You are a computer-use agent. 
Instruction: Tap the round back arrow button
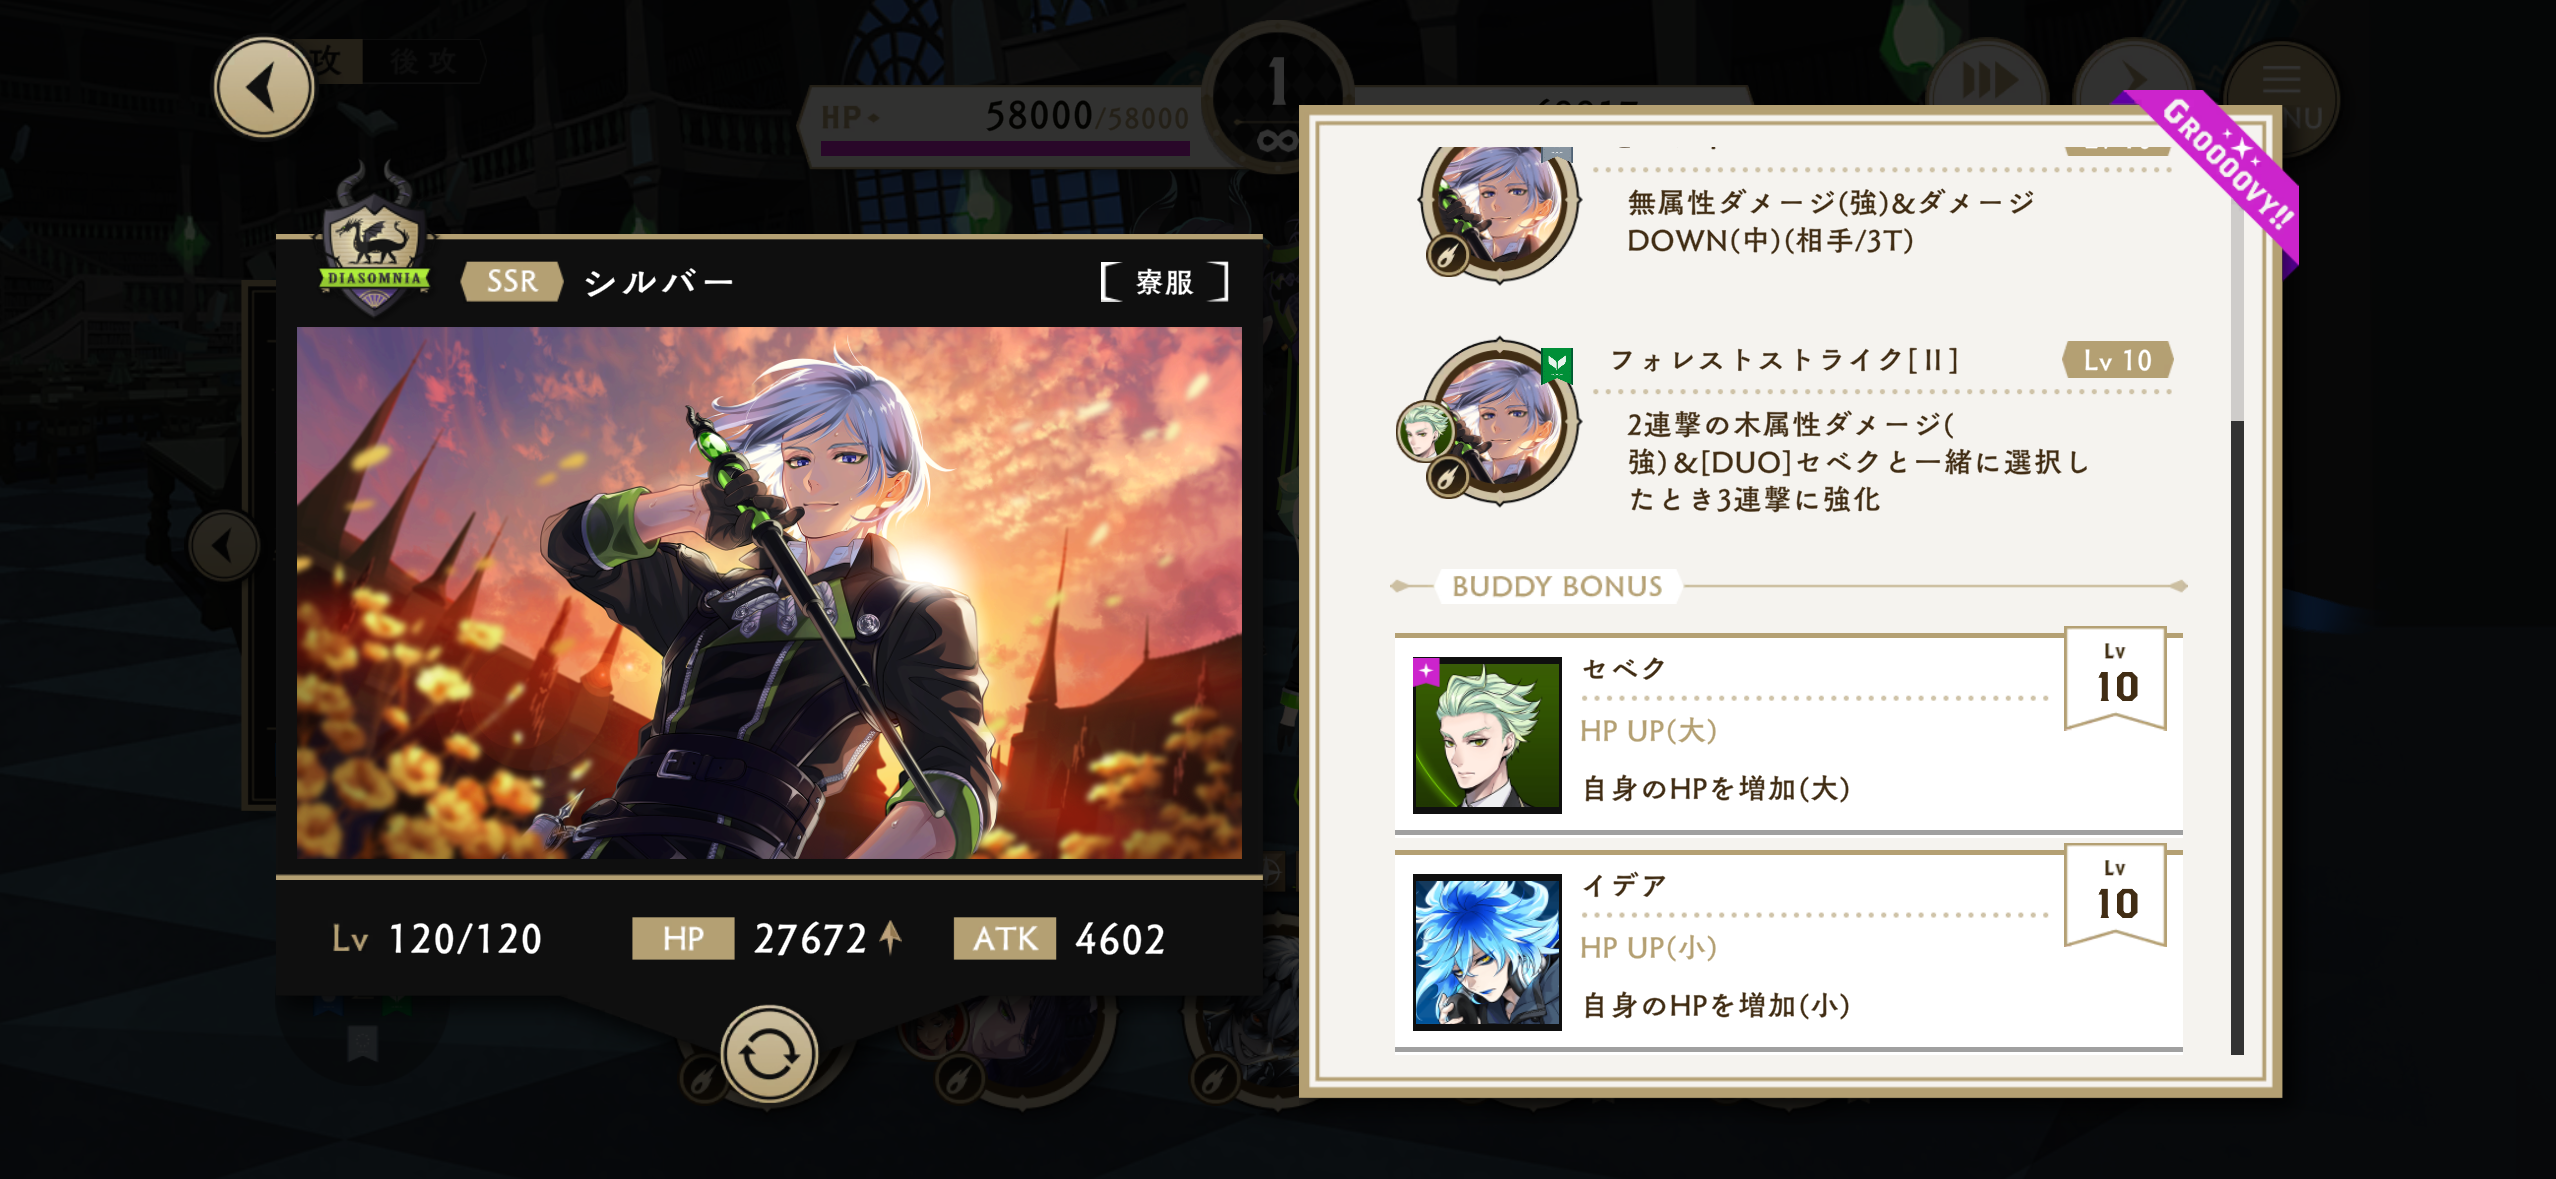[264, 88]
